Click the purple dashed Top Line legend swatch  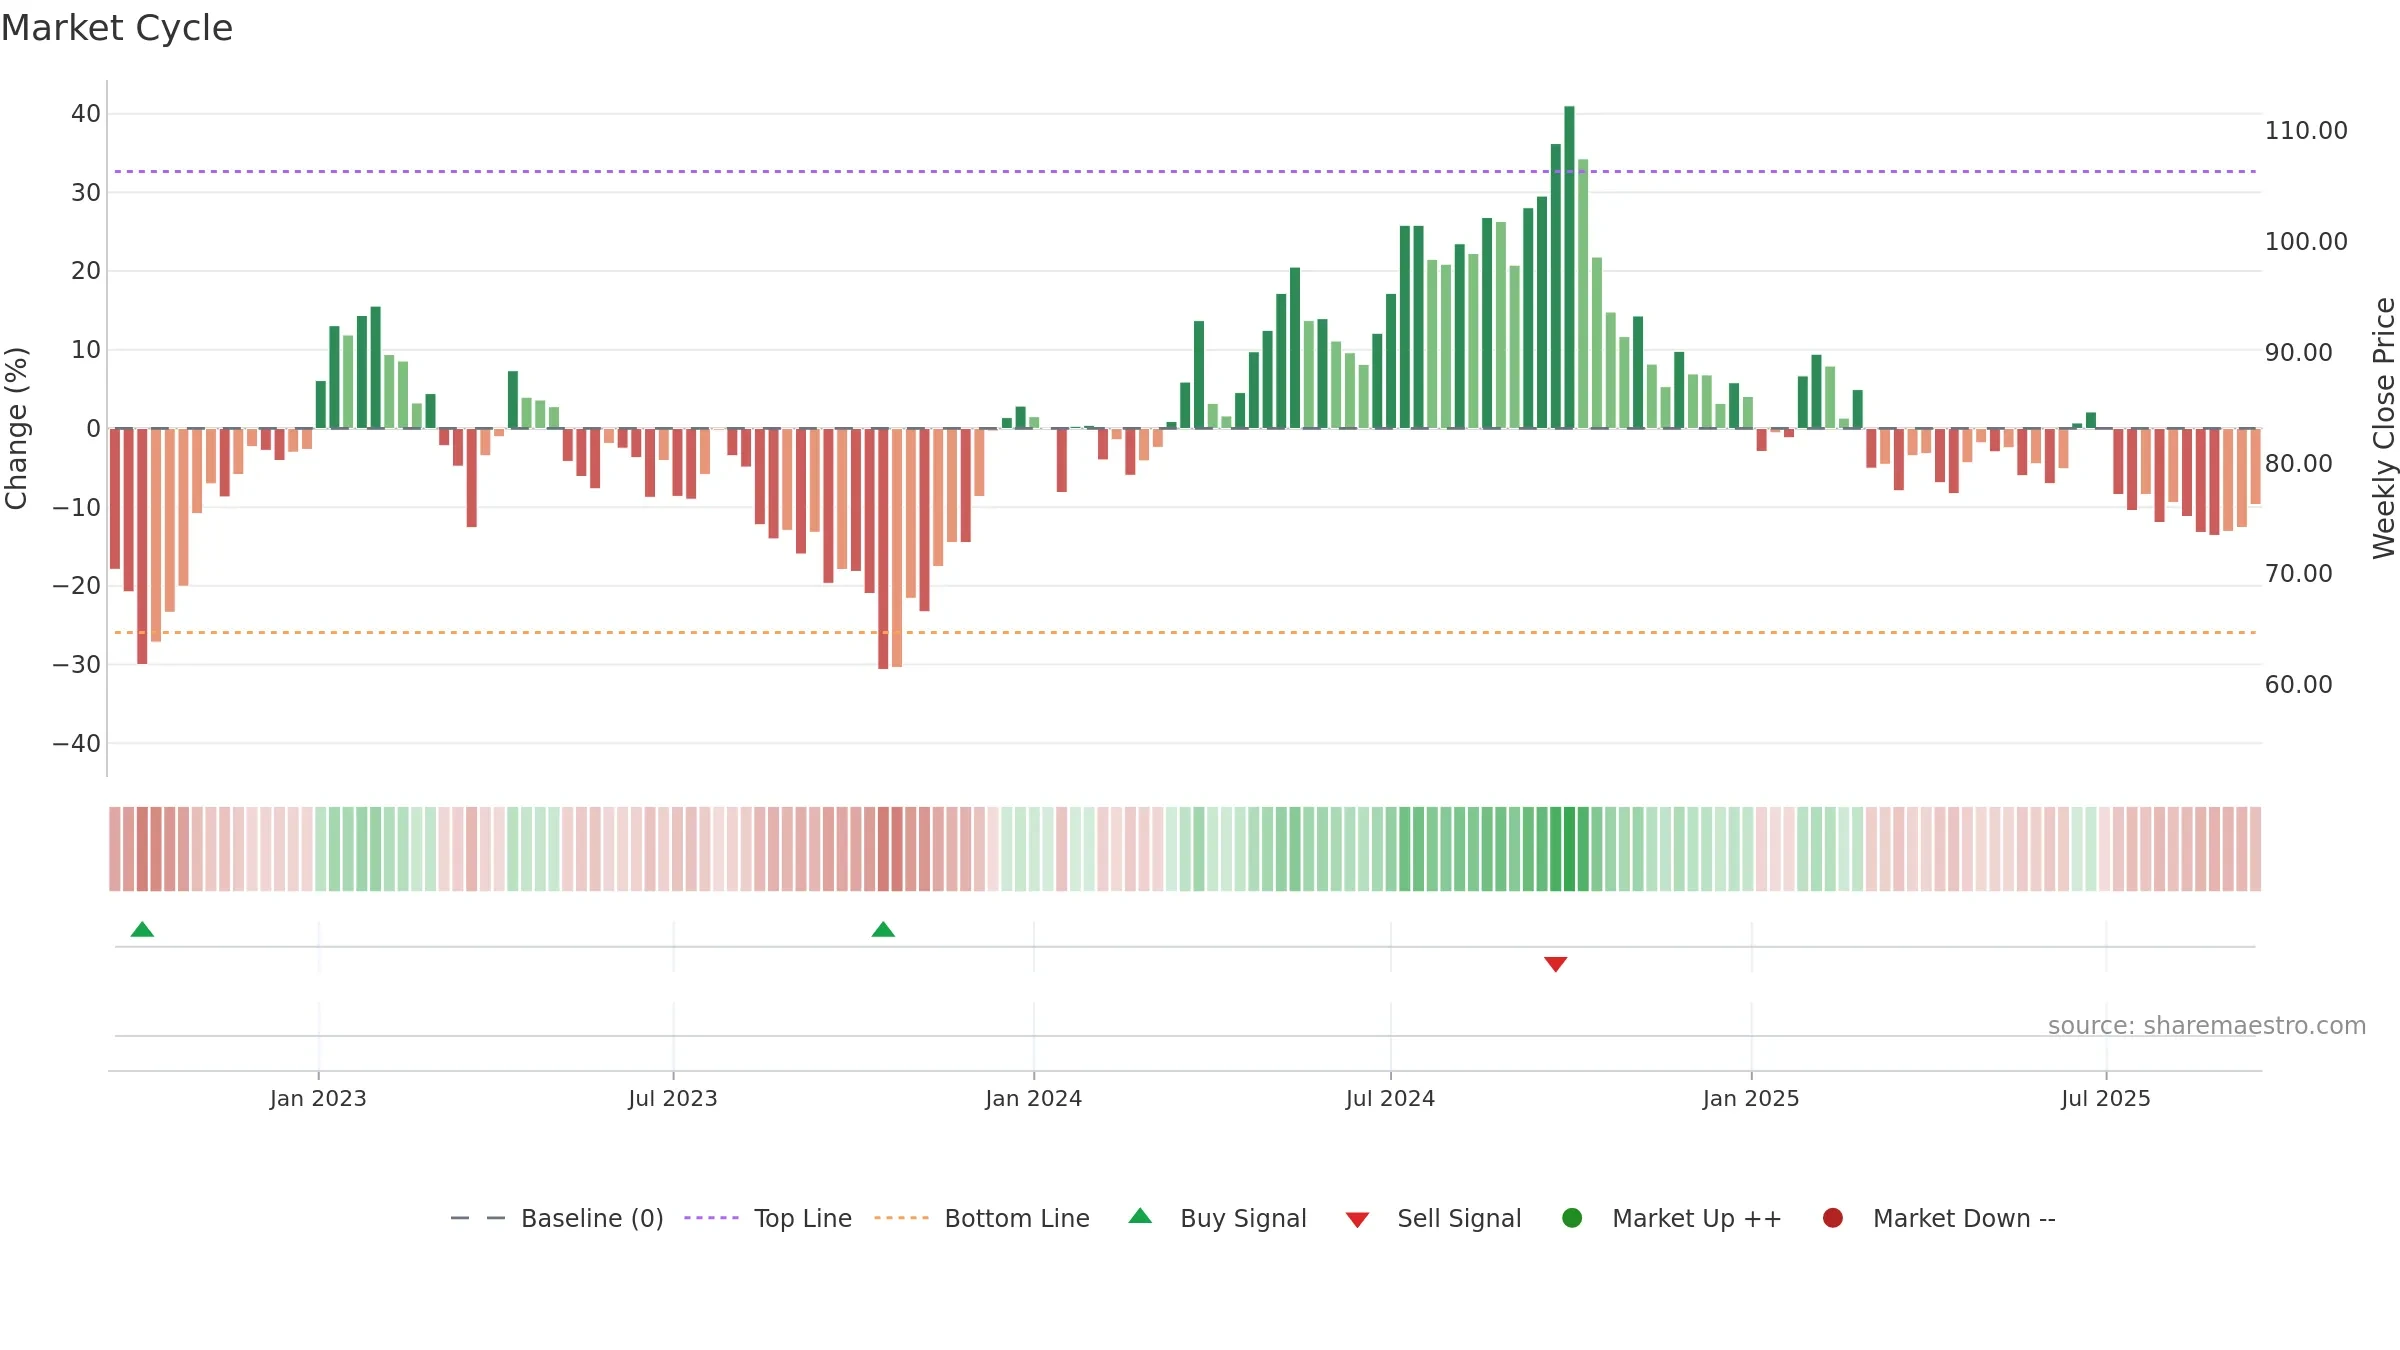(711, 1218)
